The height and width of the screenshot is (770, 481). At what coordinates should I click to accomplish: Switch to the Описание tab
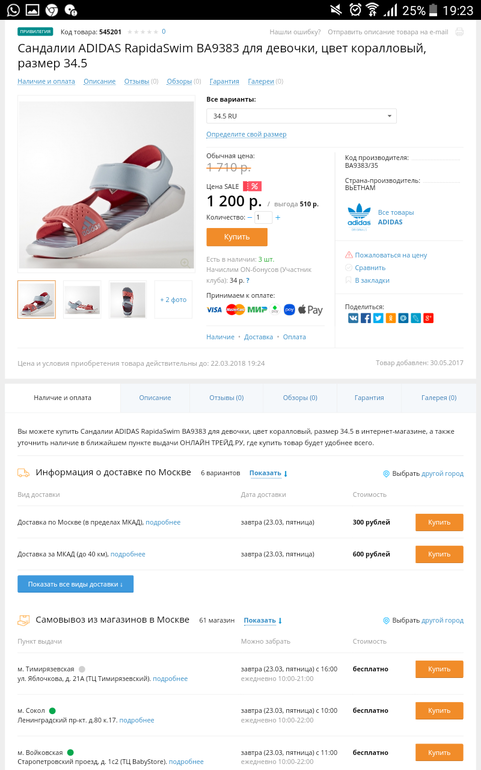[155, 398]
